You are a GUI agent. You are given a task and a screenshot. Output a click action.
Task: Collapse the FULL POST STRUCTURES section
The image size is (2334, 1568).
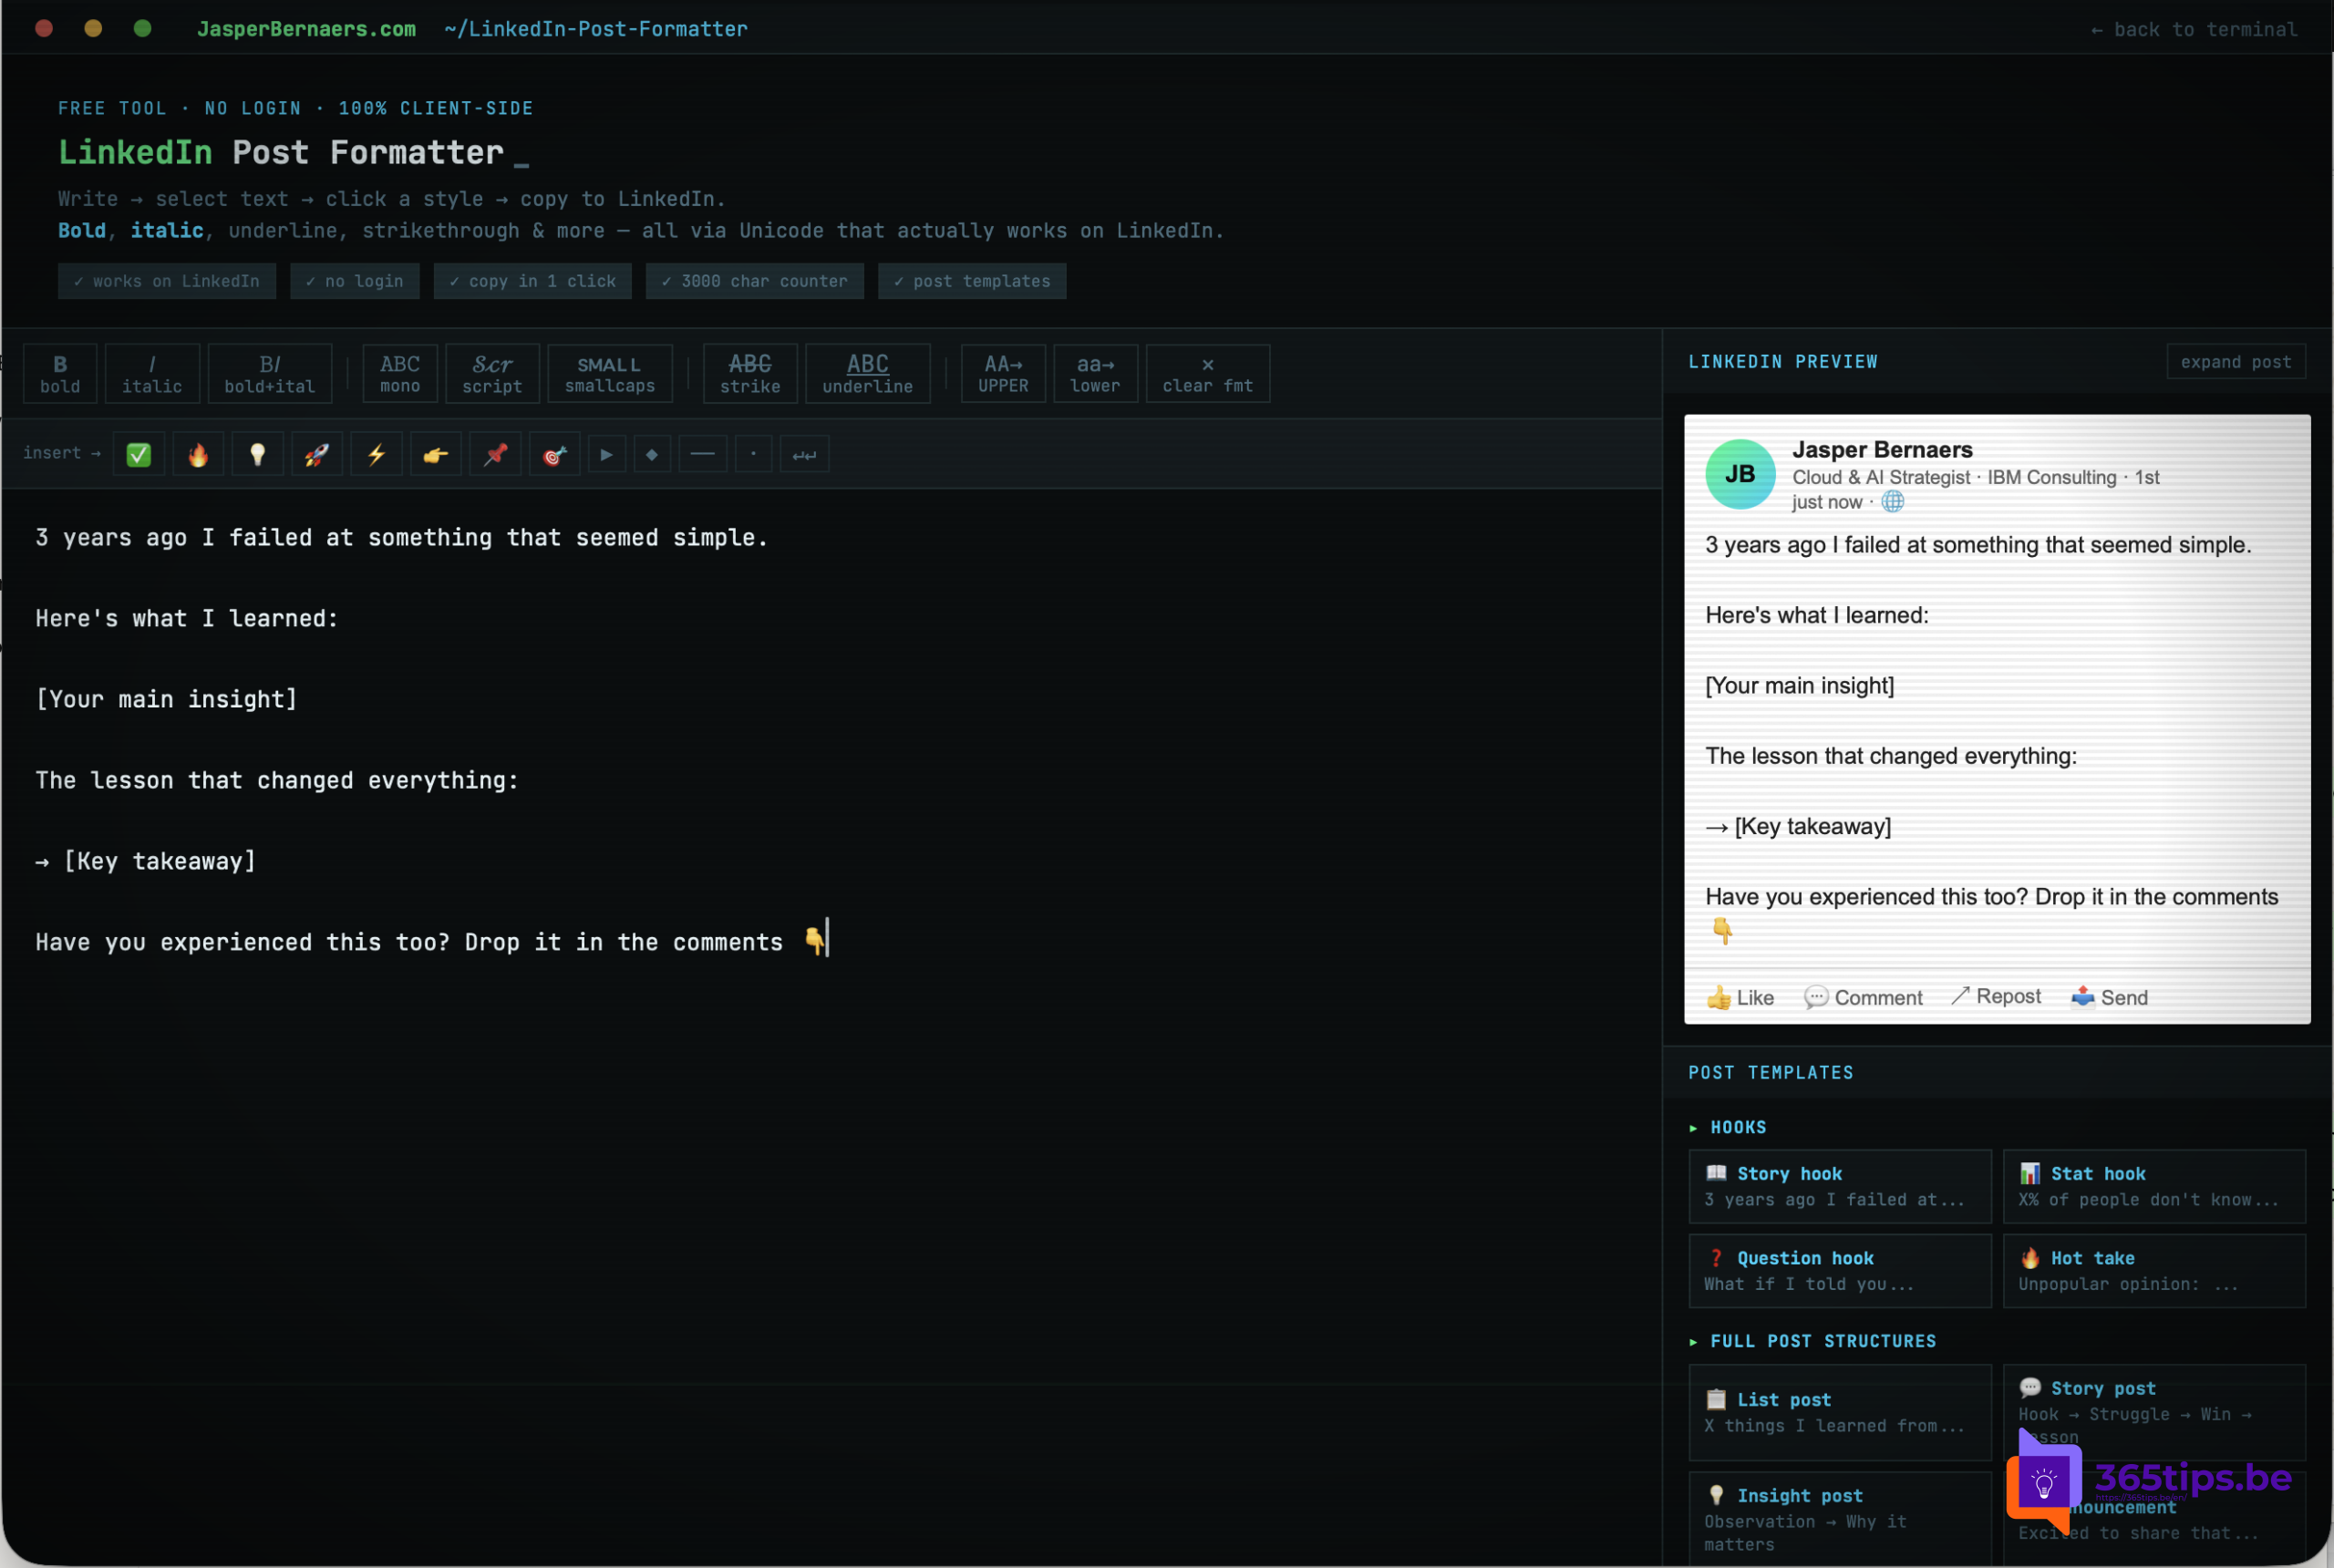1813,1342
